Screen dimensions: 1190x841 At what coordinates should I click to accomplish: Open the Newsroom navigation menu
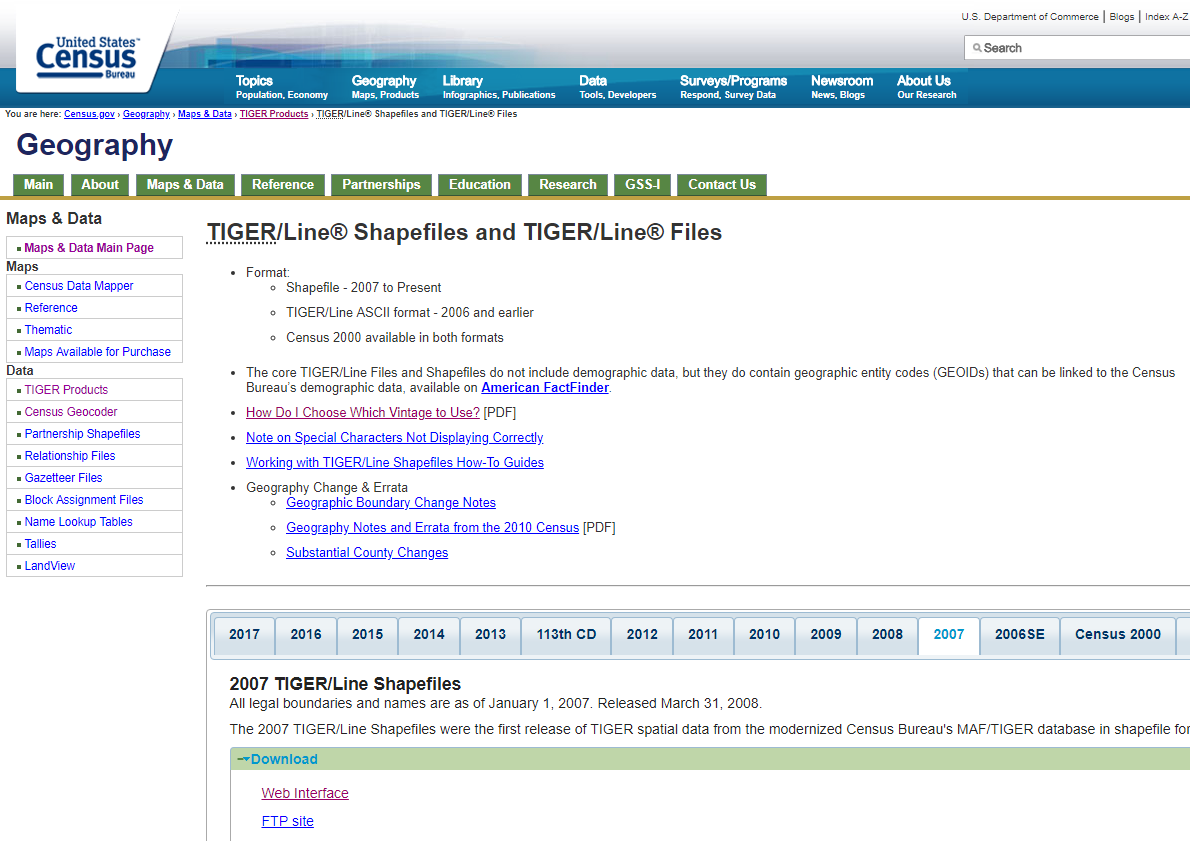pos(842,87)
